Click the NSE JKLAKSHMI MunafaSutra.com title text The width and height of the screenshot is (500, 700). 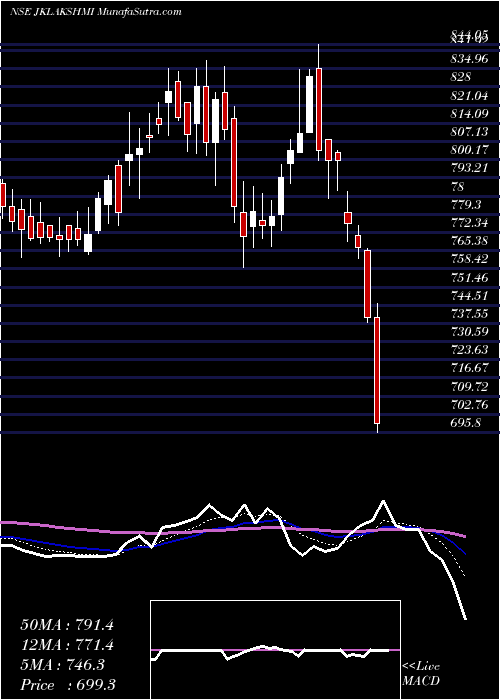point(96,12)
